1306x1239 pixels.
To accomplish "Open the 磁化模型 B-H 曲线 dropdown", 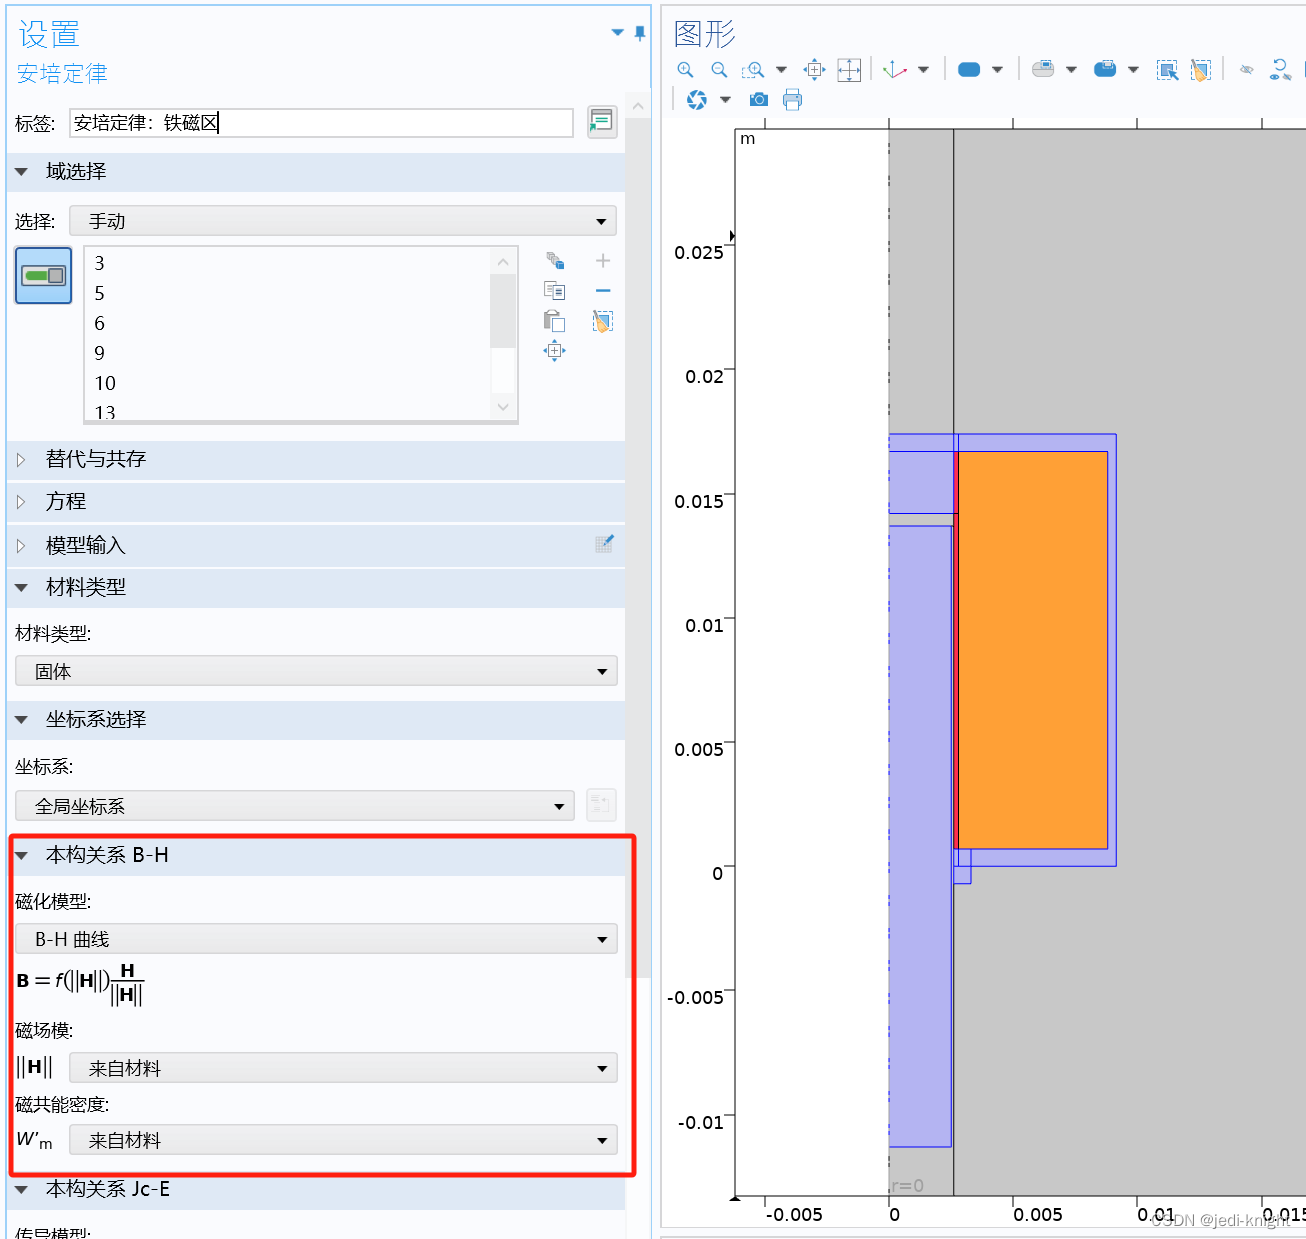I will (316, 939).
